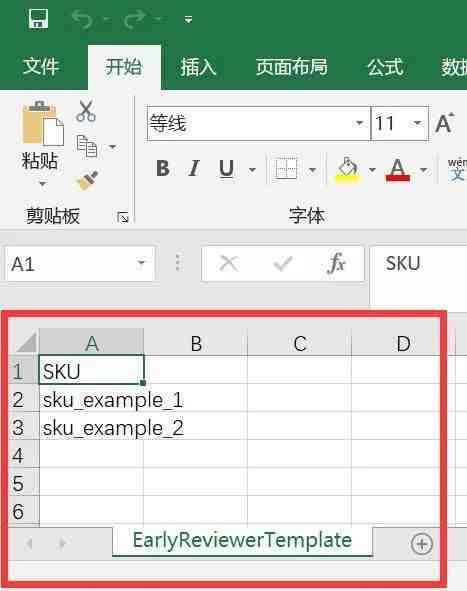Select the Format Painter brush icon

click(87, 180)
